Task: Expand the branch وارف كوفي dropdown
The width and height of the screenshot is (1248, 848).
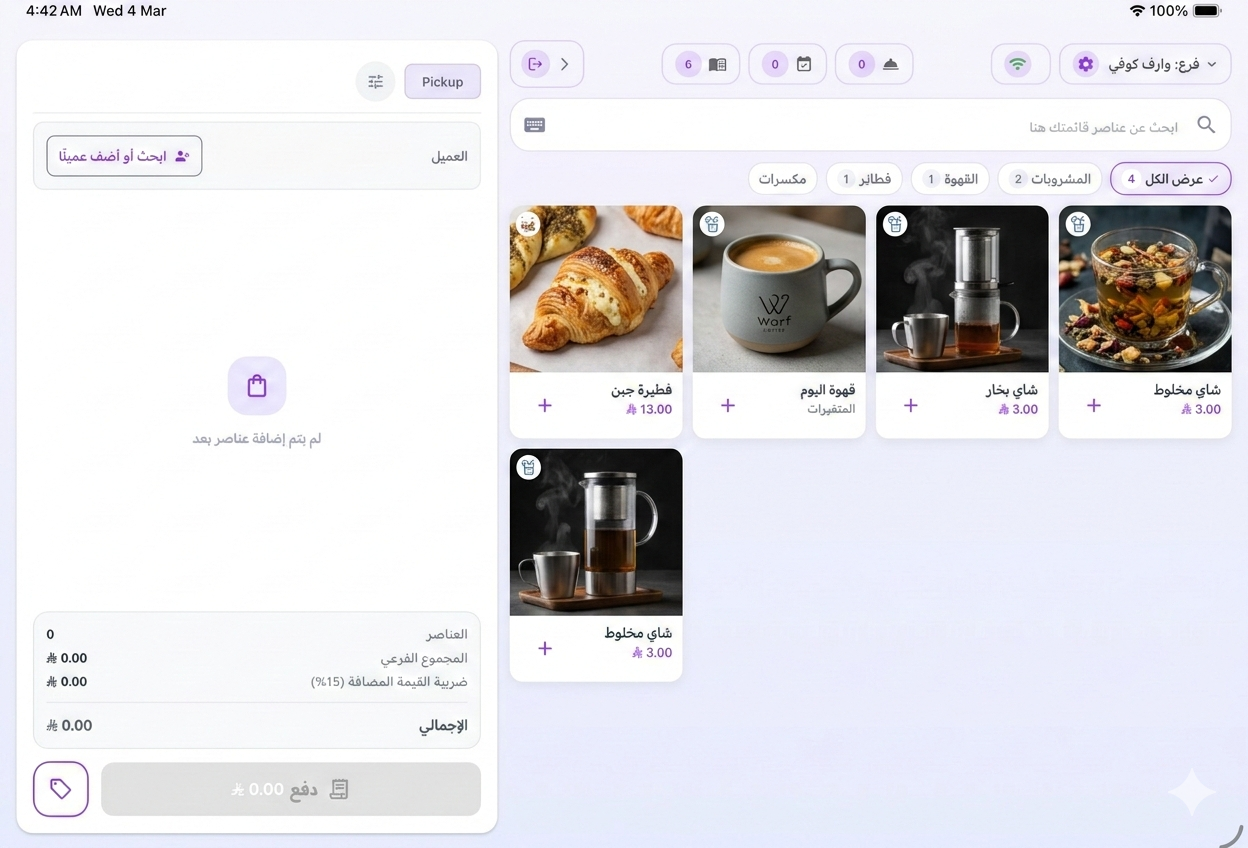Action: (1146, 64)
